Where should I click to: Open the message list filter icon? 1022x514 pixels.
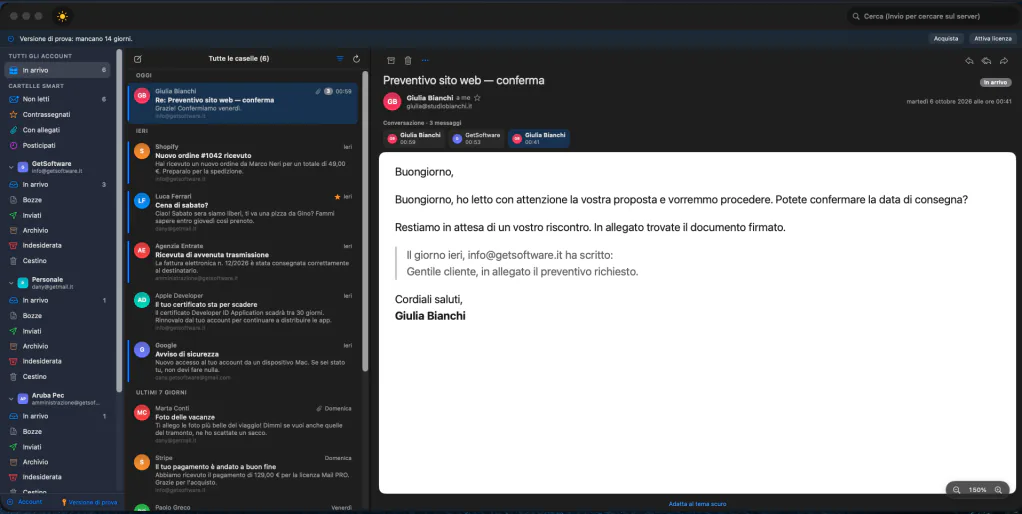coord(340,59)
